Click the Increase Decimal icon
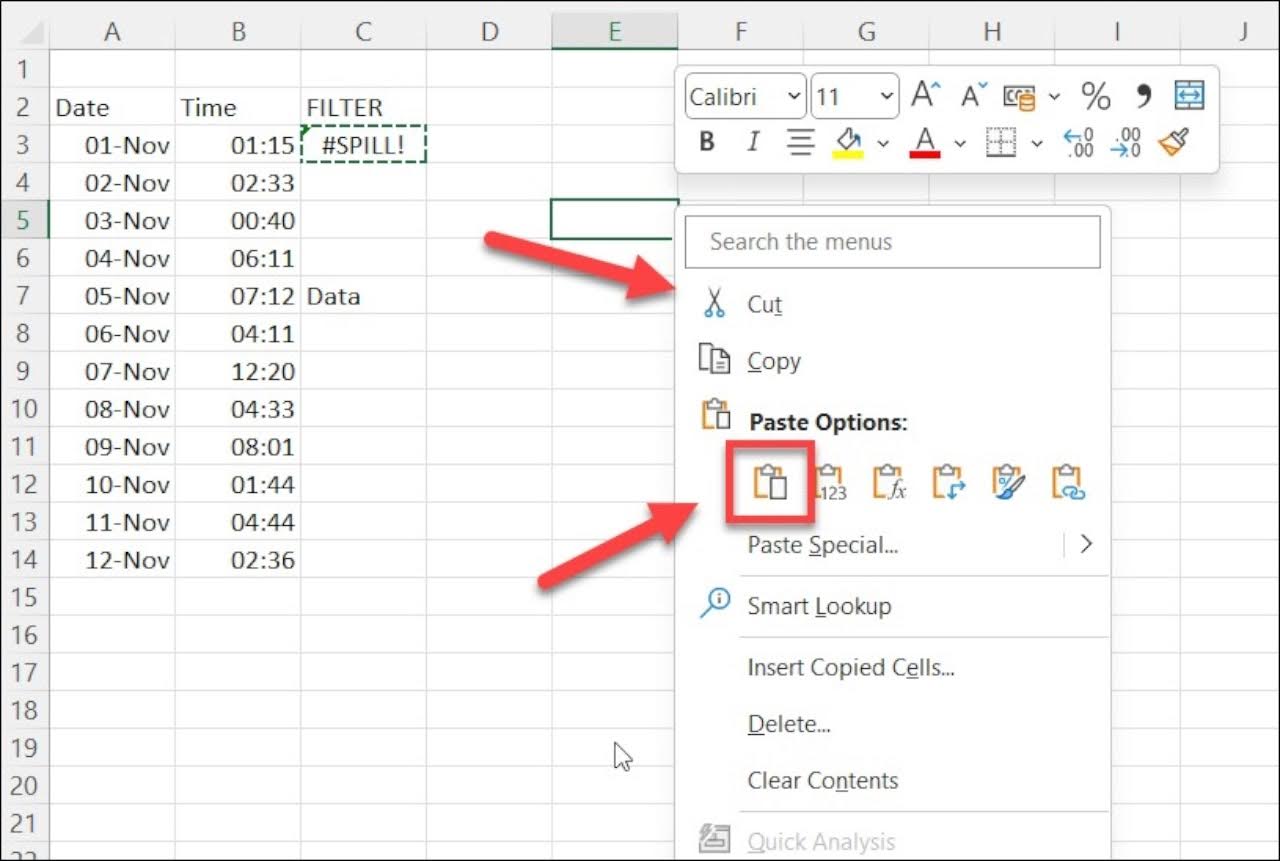 (x=1078, y=143)
